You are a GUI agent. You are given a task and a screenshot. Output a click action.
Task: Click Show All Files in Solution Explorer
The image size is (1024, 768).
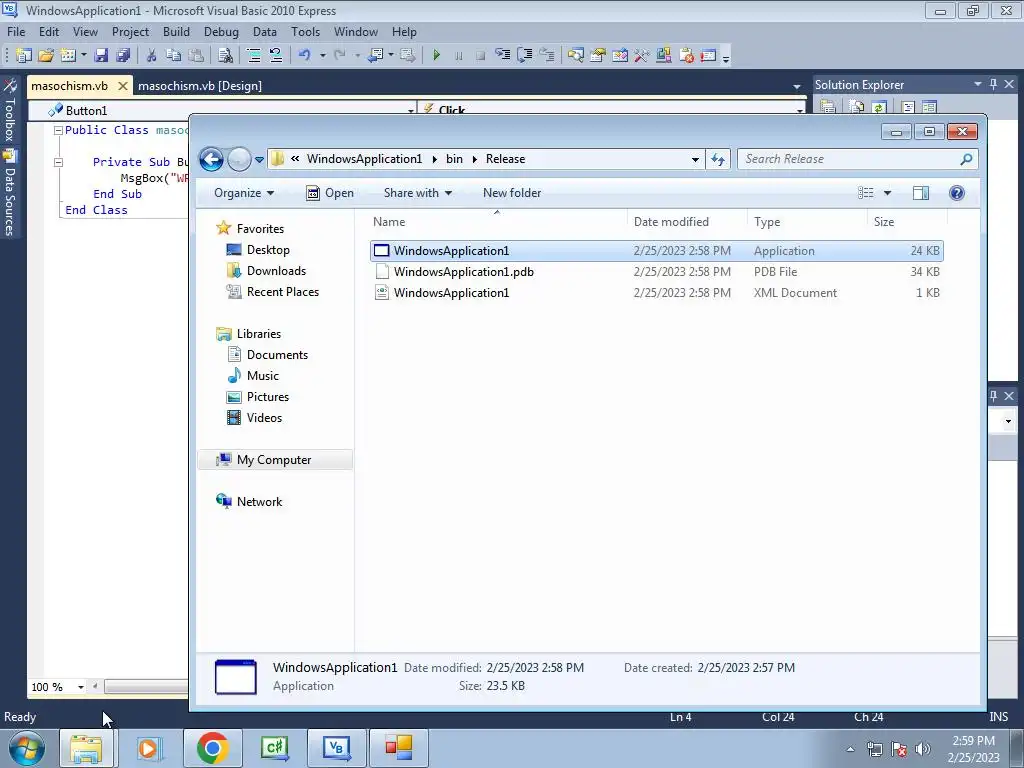coord(856,106)
